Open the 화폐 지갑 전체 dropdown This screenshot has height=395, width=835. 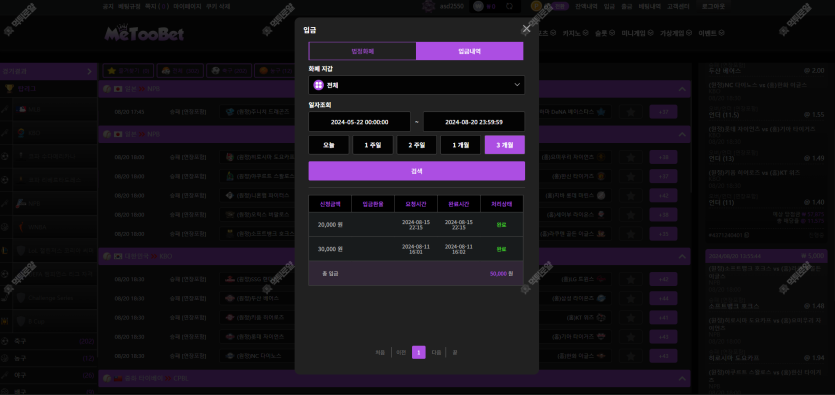(416, 85)
